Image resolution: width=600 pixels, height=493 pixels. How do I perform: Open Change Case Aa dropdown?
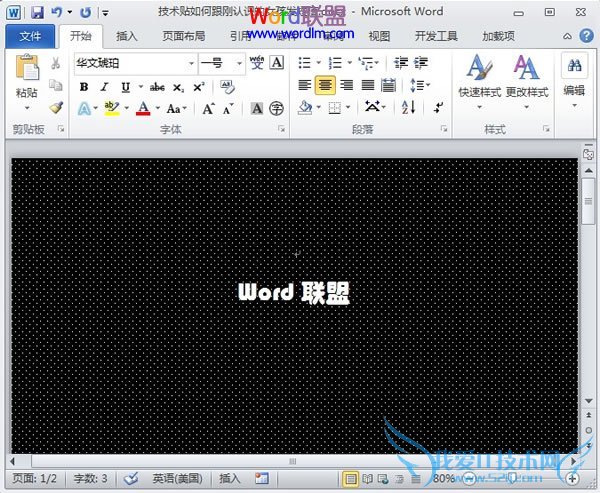(176, 109)
